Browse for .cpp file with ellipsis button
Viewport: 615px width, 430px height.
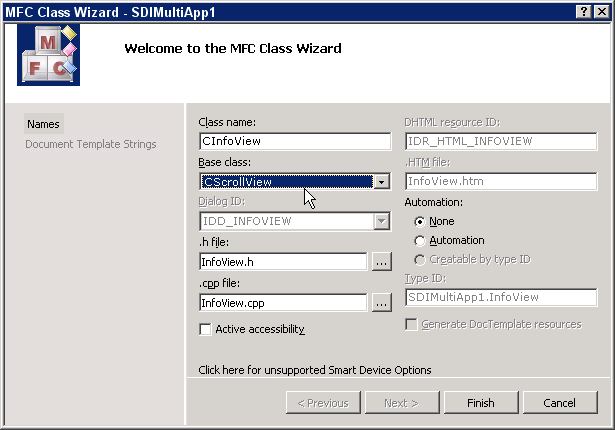coord(382,303)
